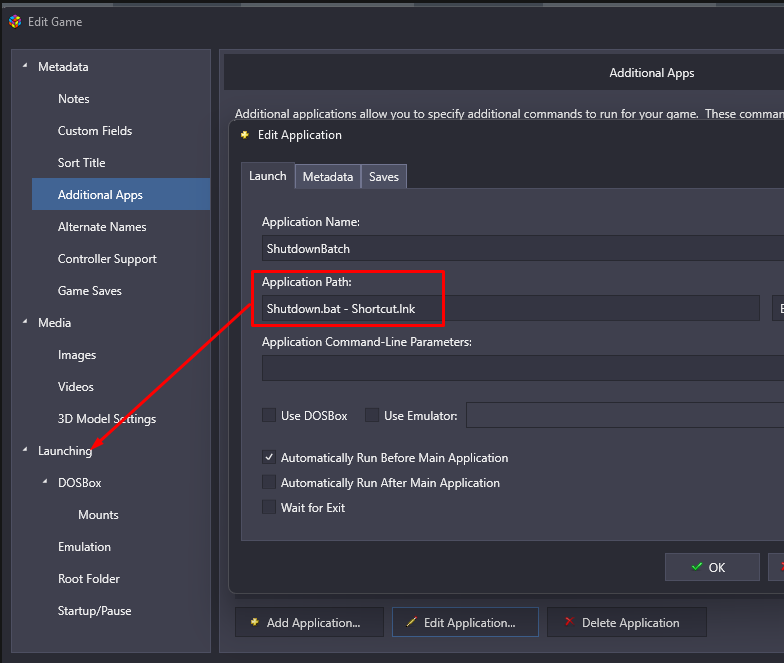Click the star icon on Add Application button
This screenshot has width=784, height=663.
(254, 622)
